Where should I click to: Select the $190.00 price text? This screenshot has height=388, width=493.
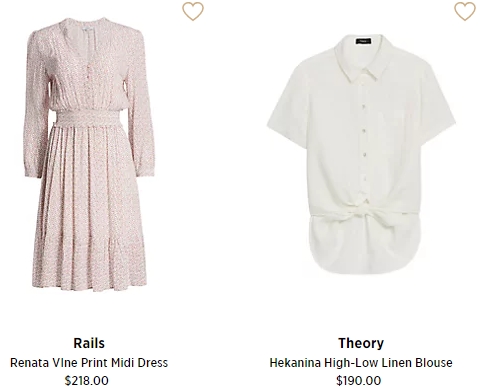click(359, 380)
